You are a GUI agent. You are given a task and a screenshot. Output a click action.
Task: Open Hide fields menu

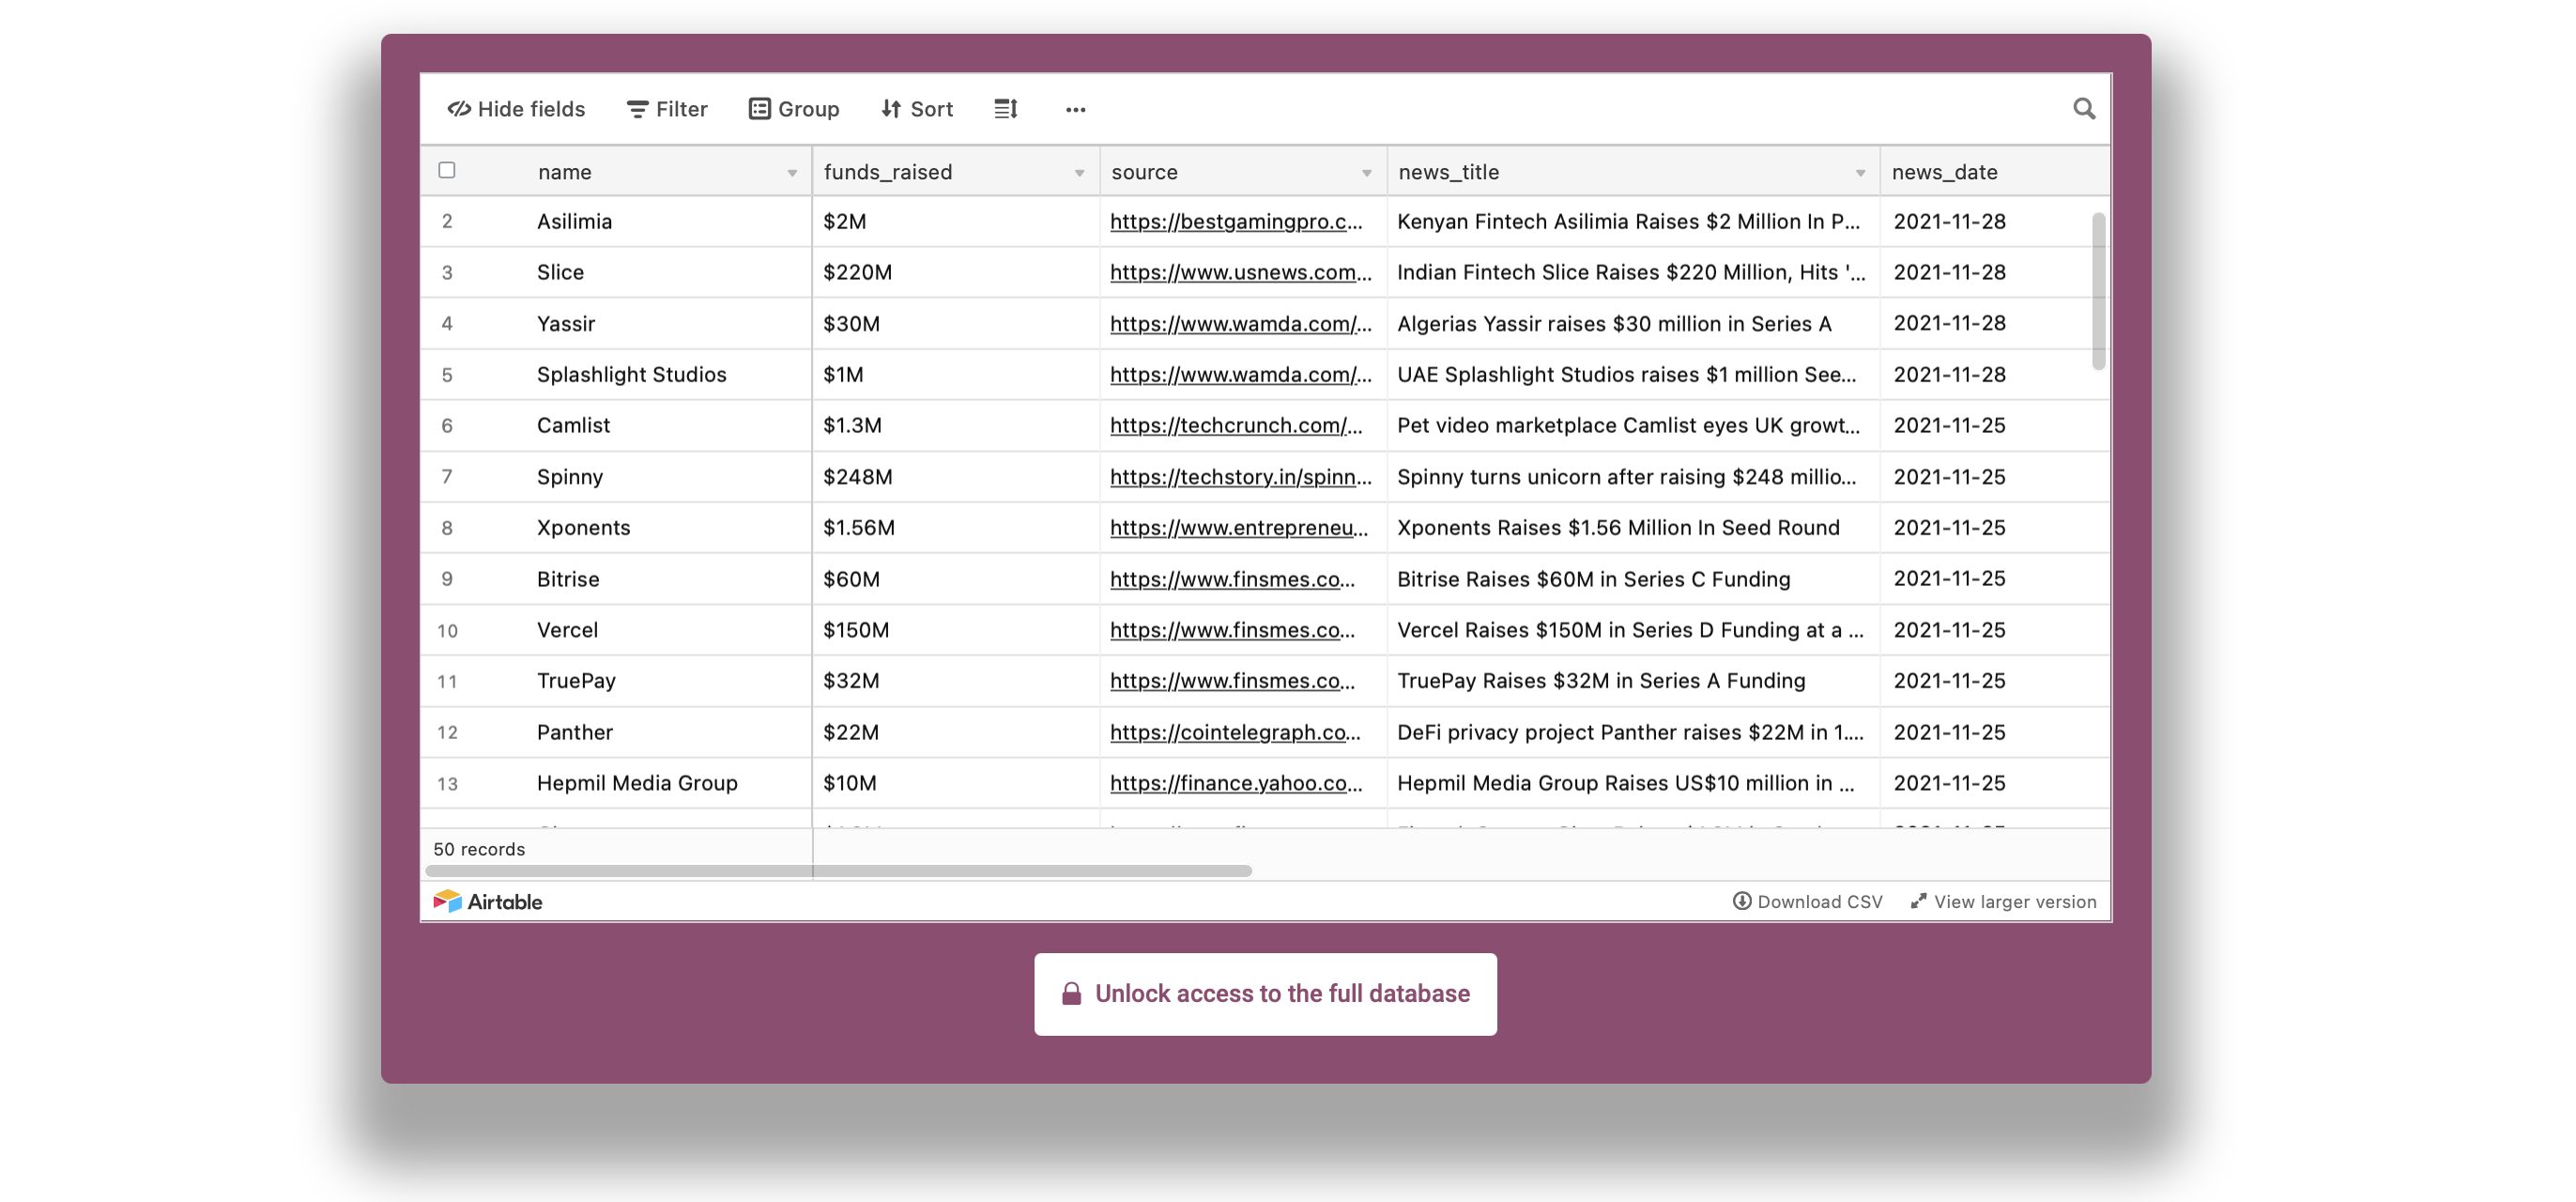click(x=516, y=109)
